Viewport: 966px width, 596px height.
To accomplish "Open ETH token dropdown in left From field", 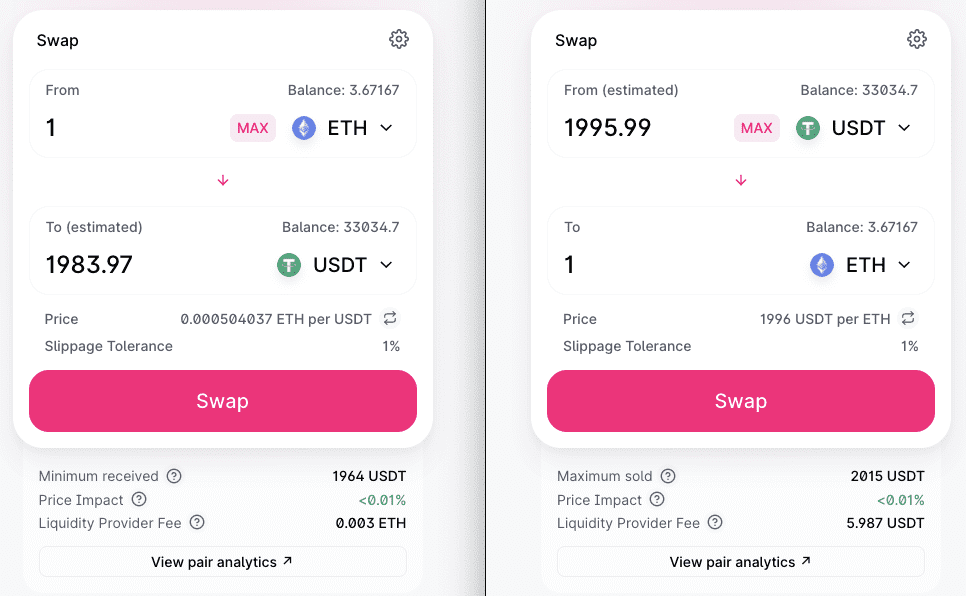I will click(x=343, y=128).
